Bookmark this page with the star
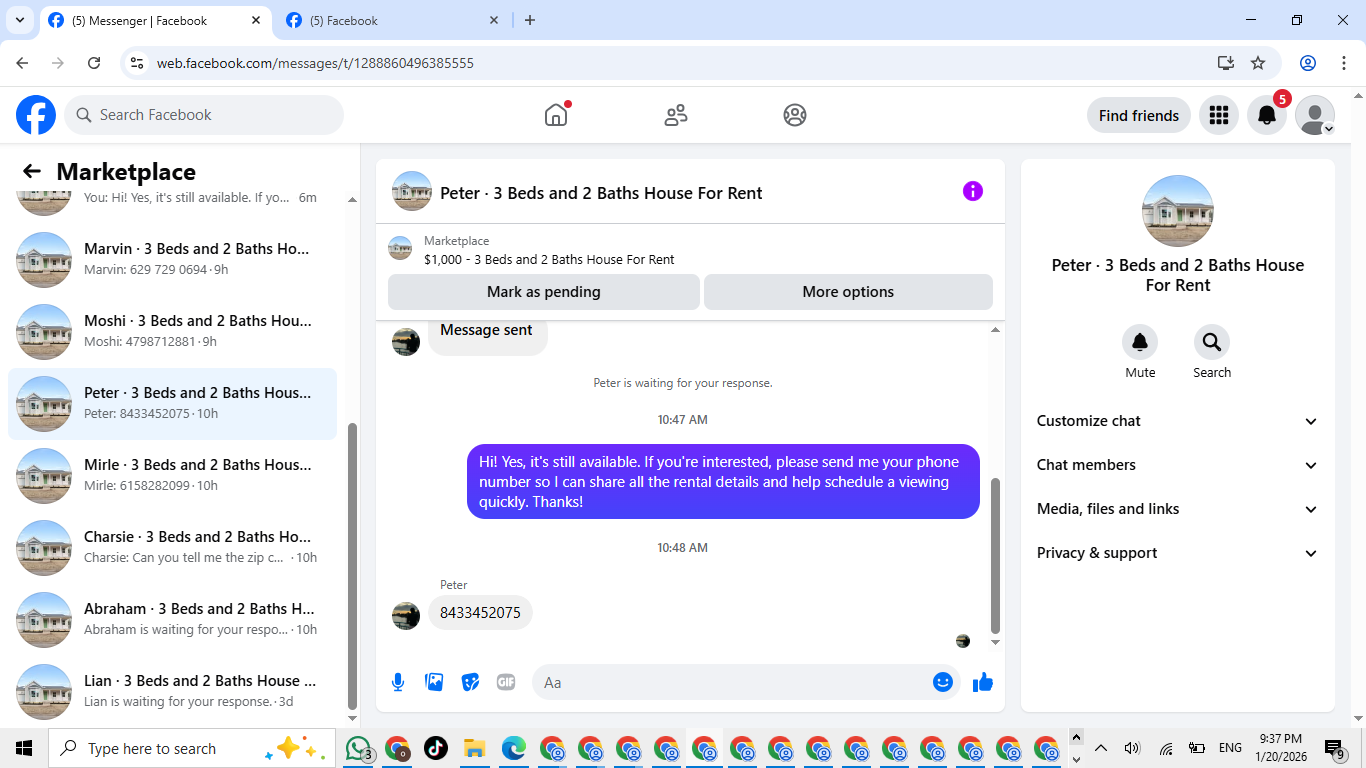 click(x=1258, y=63)
